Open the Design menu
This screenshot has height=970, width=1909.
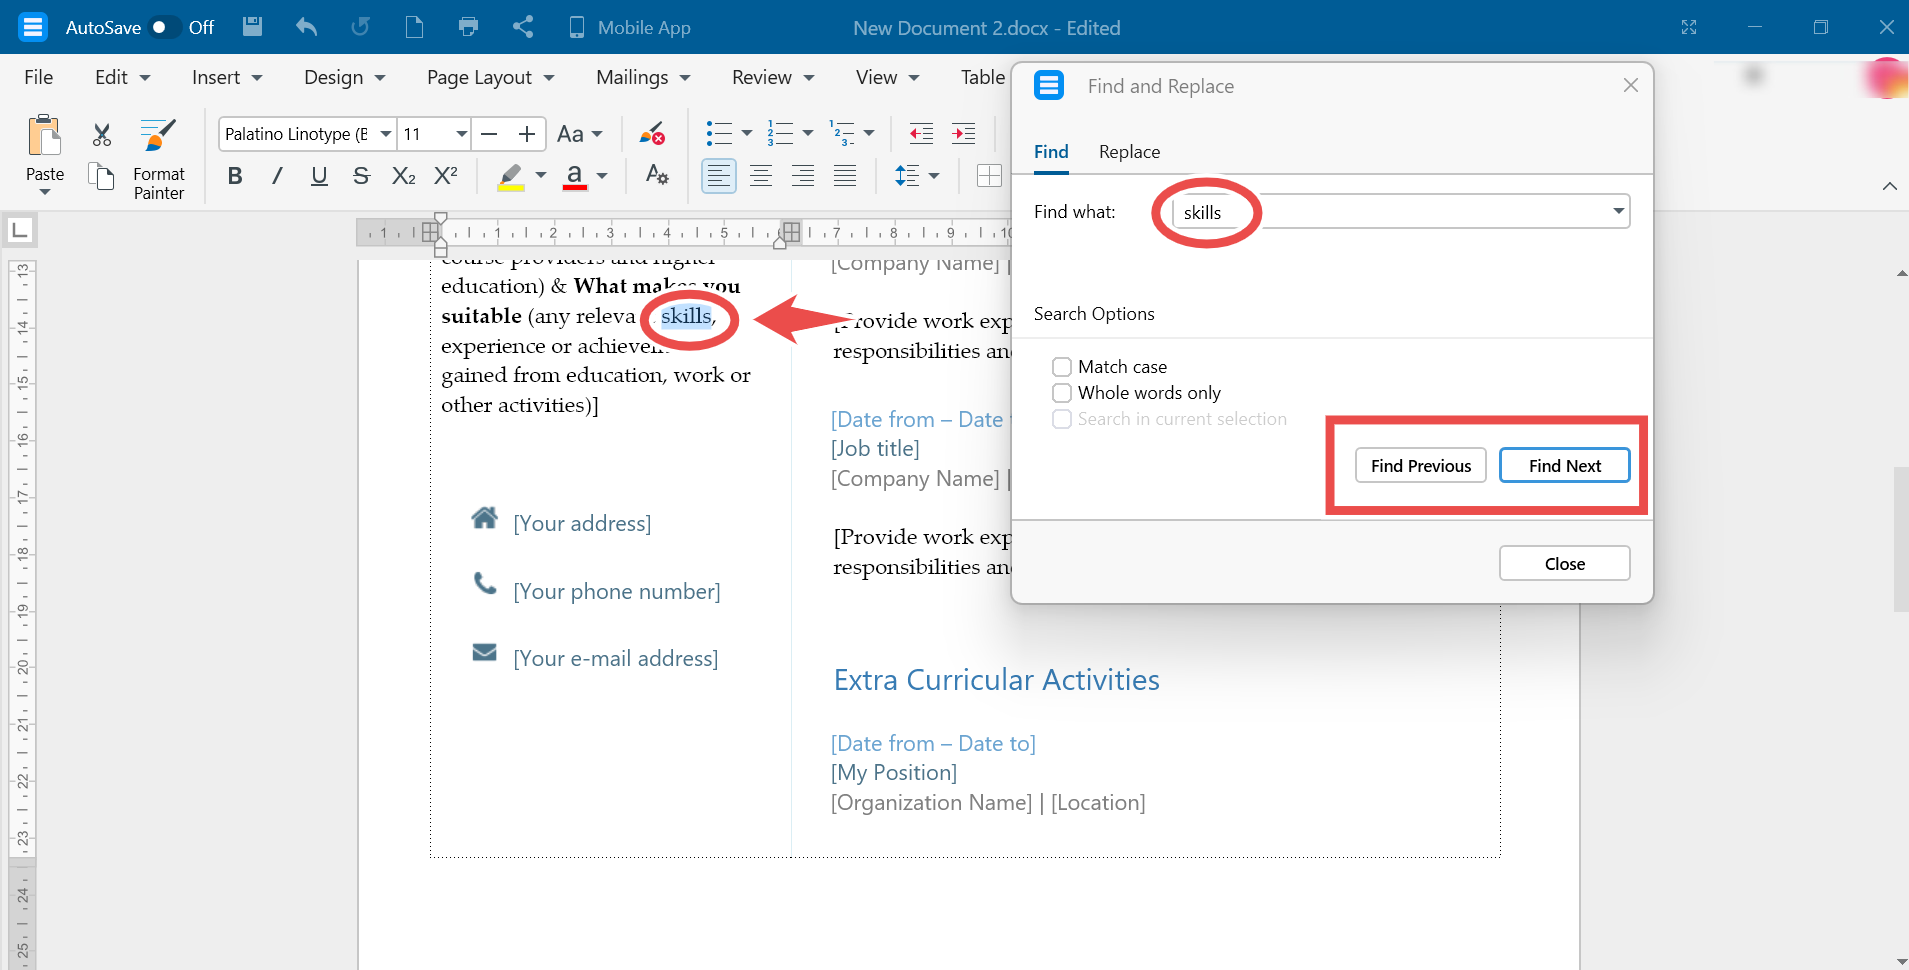point(345,77)
